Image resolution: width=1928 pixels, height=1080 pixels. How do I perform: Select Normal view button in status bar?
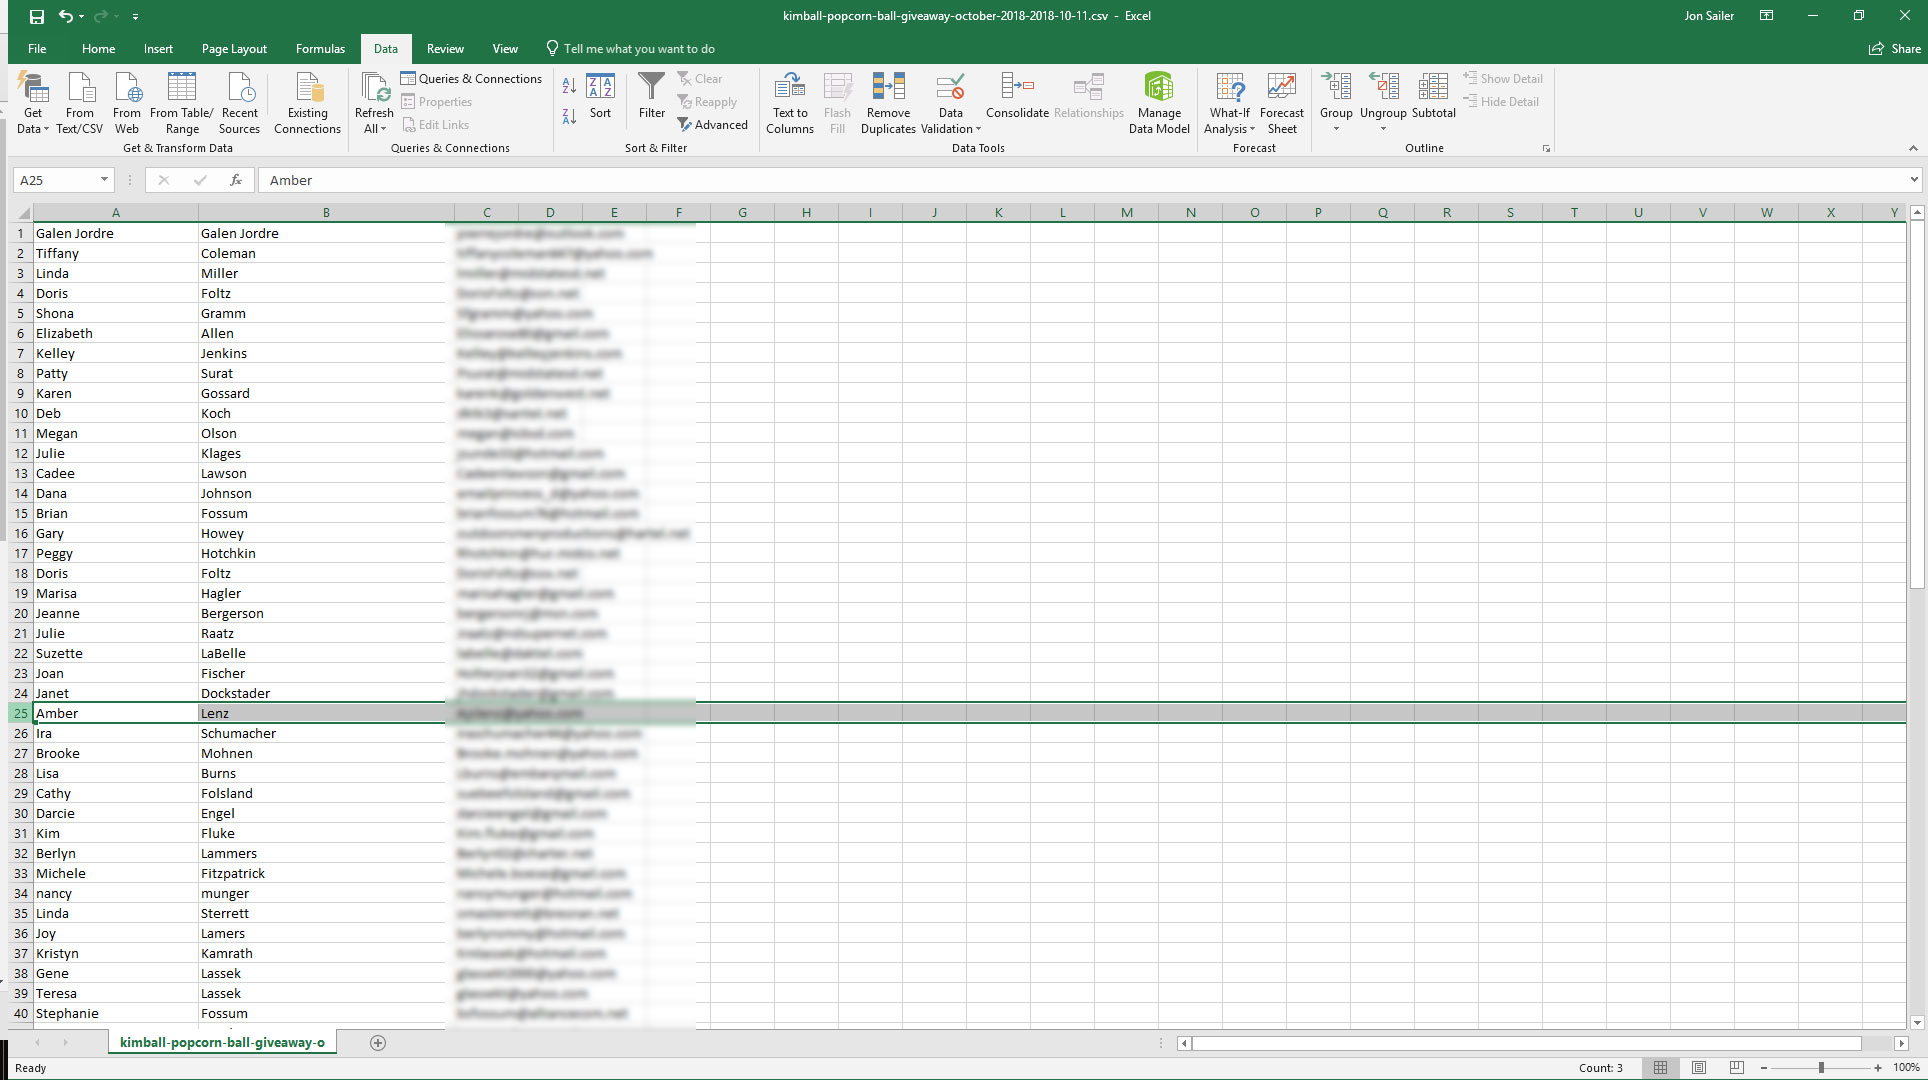click(x=1660, y=1068)
